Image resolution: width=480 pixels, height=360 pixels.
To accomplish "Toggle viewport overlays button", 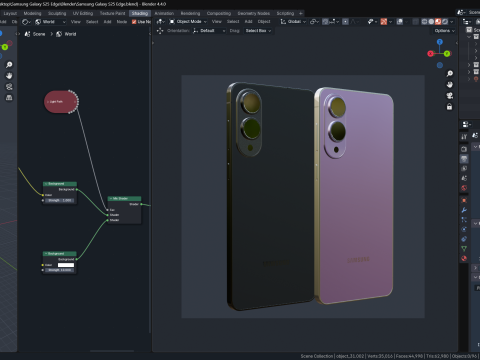I will click(399, 21).
